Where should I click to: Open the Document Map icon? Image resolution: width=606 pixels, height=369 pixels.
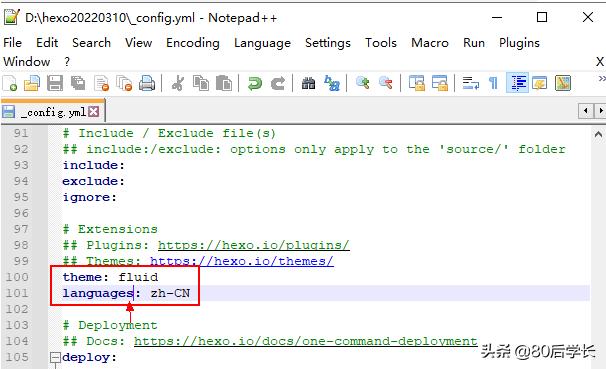563,83
